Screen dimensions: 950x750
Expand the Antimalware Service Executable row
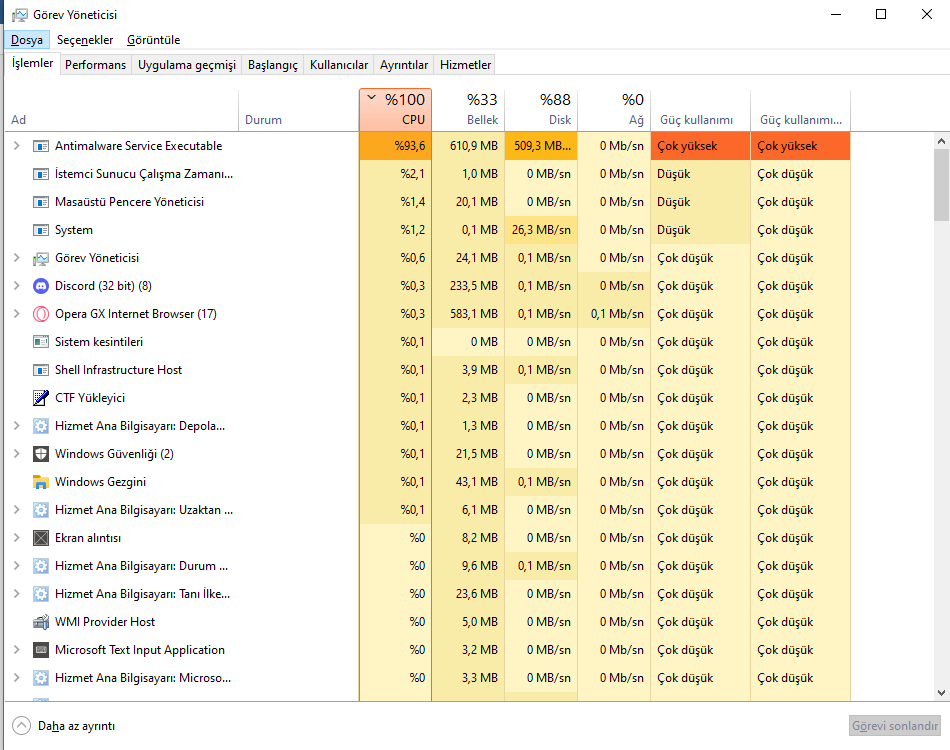(x=17, y=145)
